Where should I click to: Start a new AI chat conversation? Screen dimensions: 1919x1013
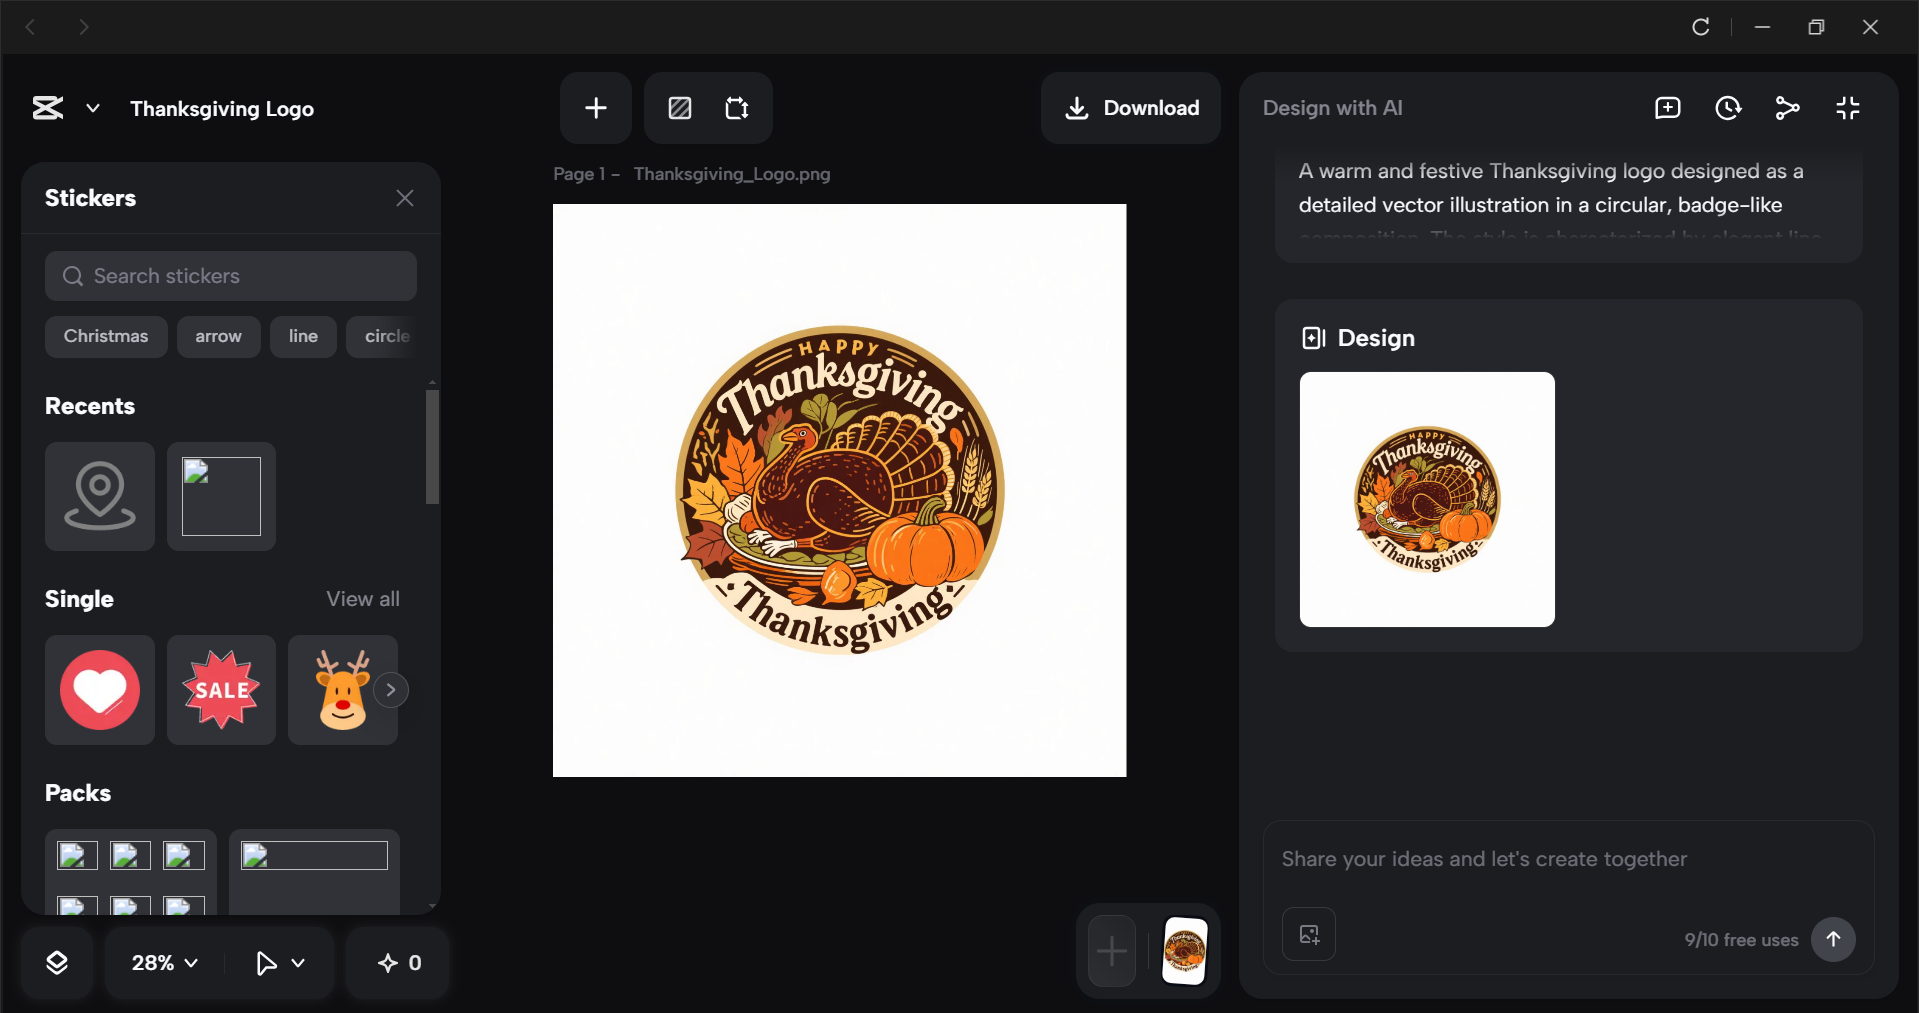1667,107
